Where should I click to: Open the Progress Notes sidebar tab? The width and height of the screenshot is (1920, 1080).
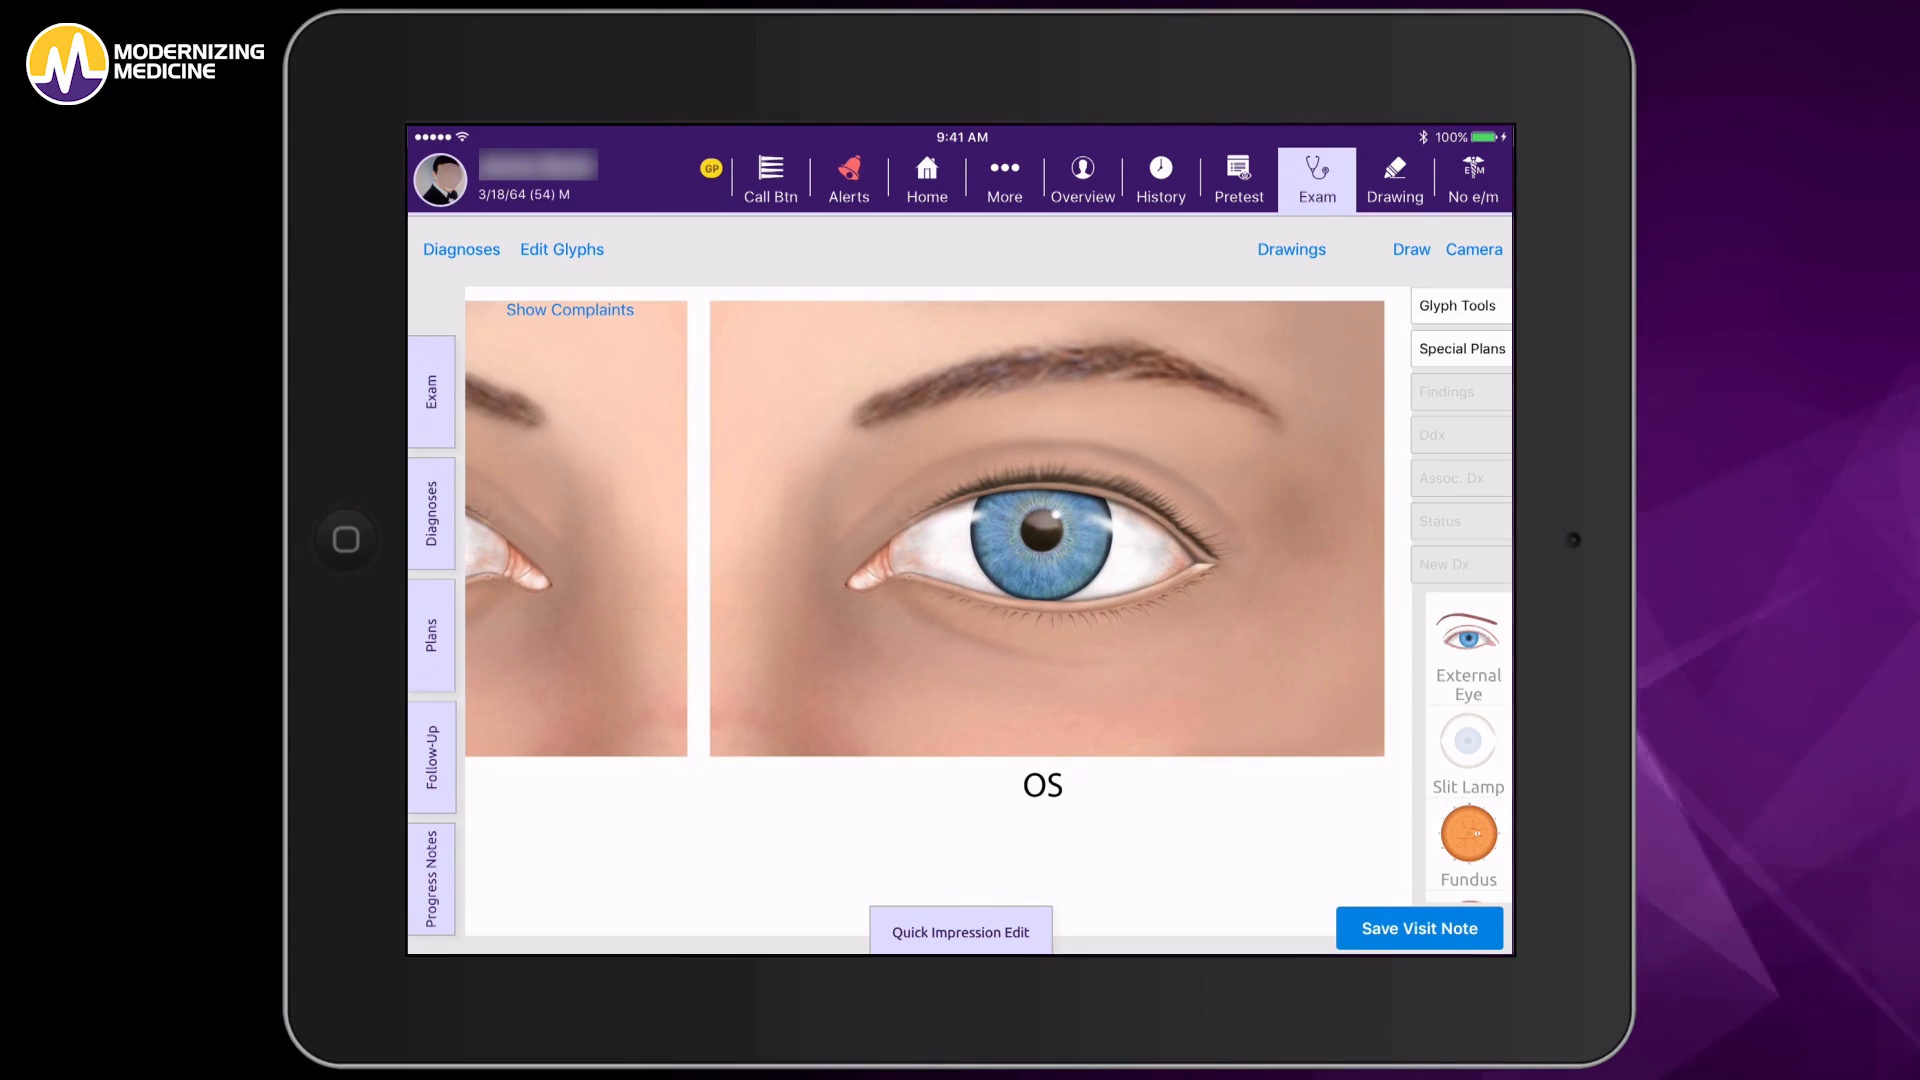(x=431, y=878)
